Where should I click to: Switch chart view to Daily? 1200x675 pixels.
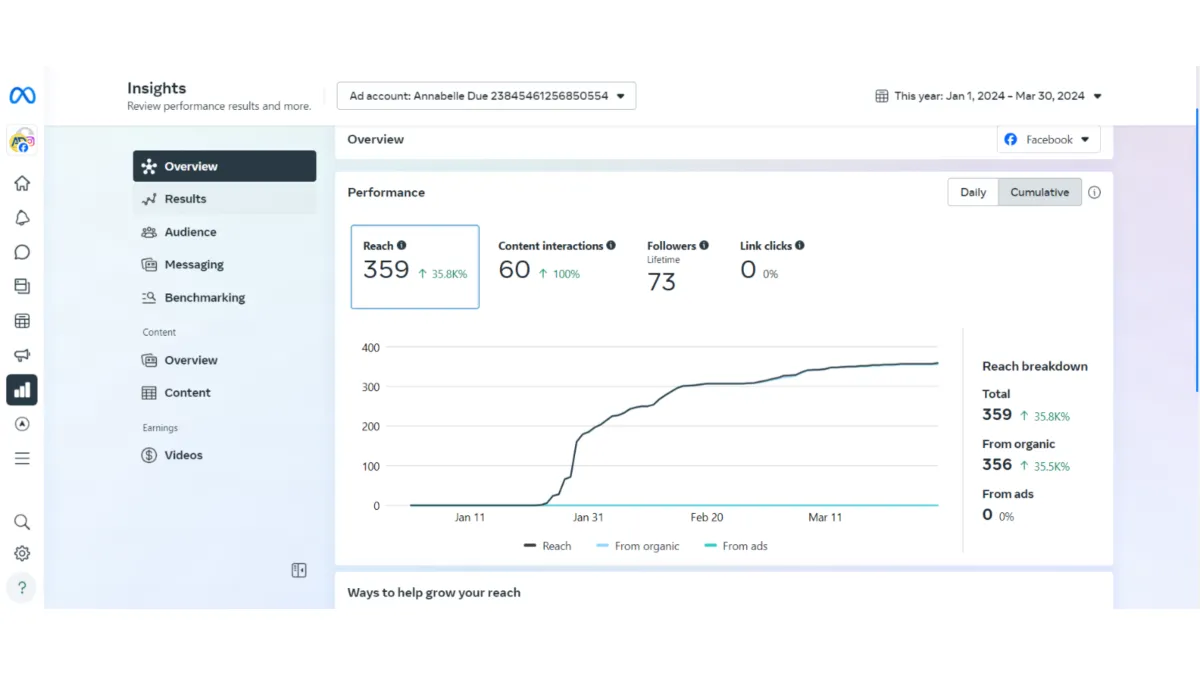tap(973, 192)
